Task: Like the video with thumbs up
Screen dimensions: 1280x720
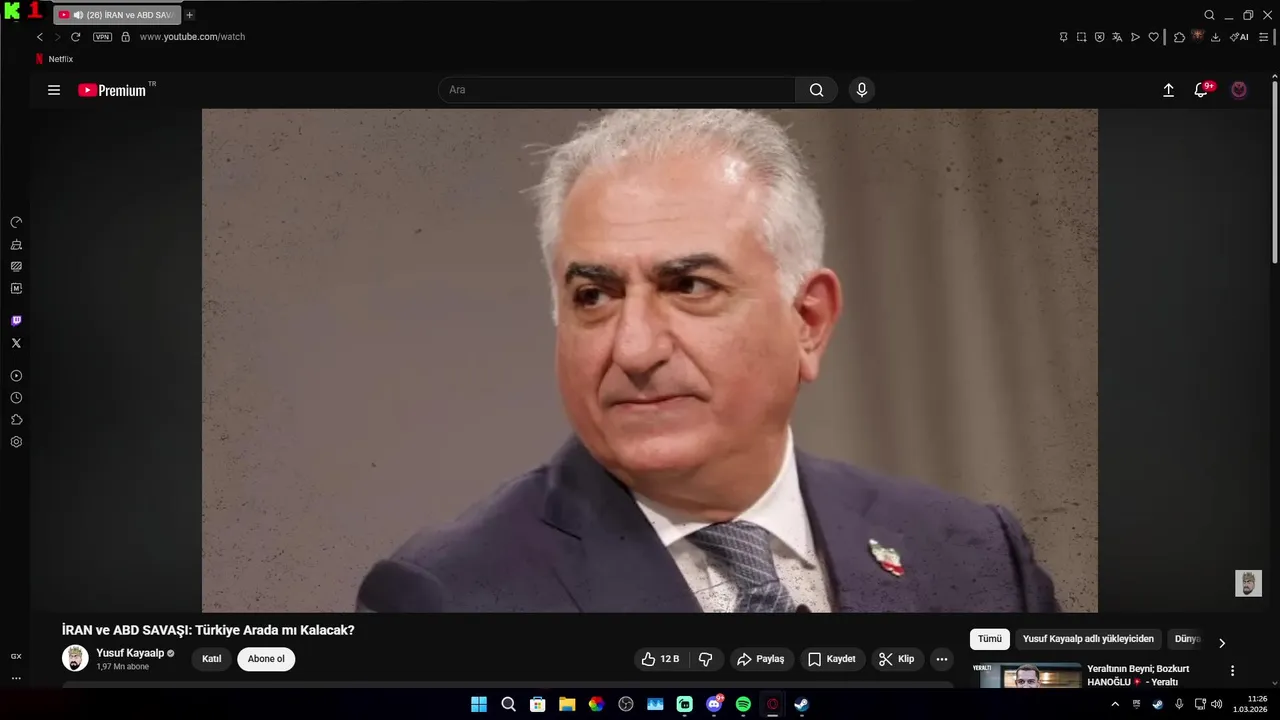Action: [661, 659]
